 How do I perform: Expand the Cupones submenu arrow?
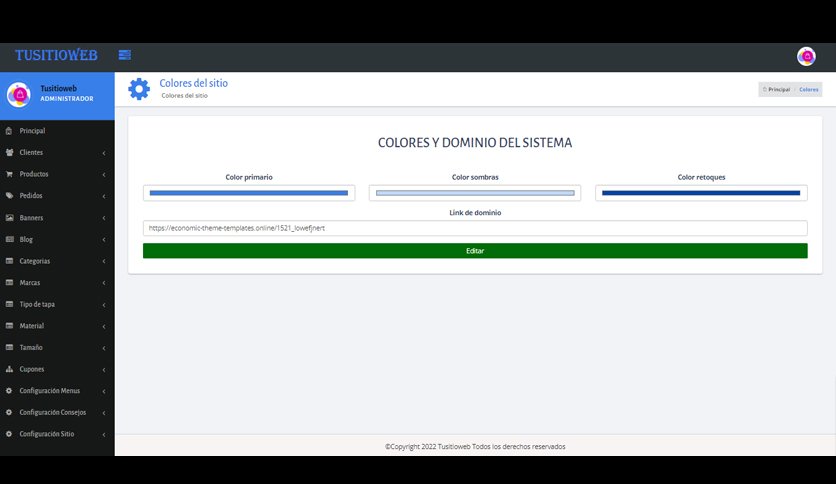tap(104, 369)
